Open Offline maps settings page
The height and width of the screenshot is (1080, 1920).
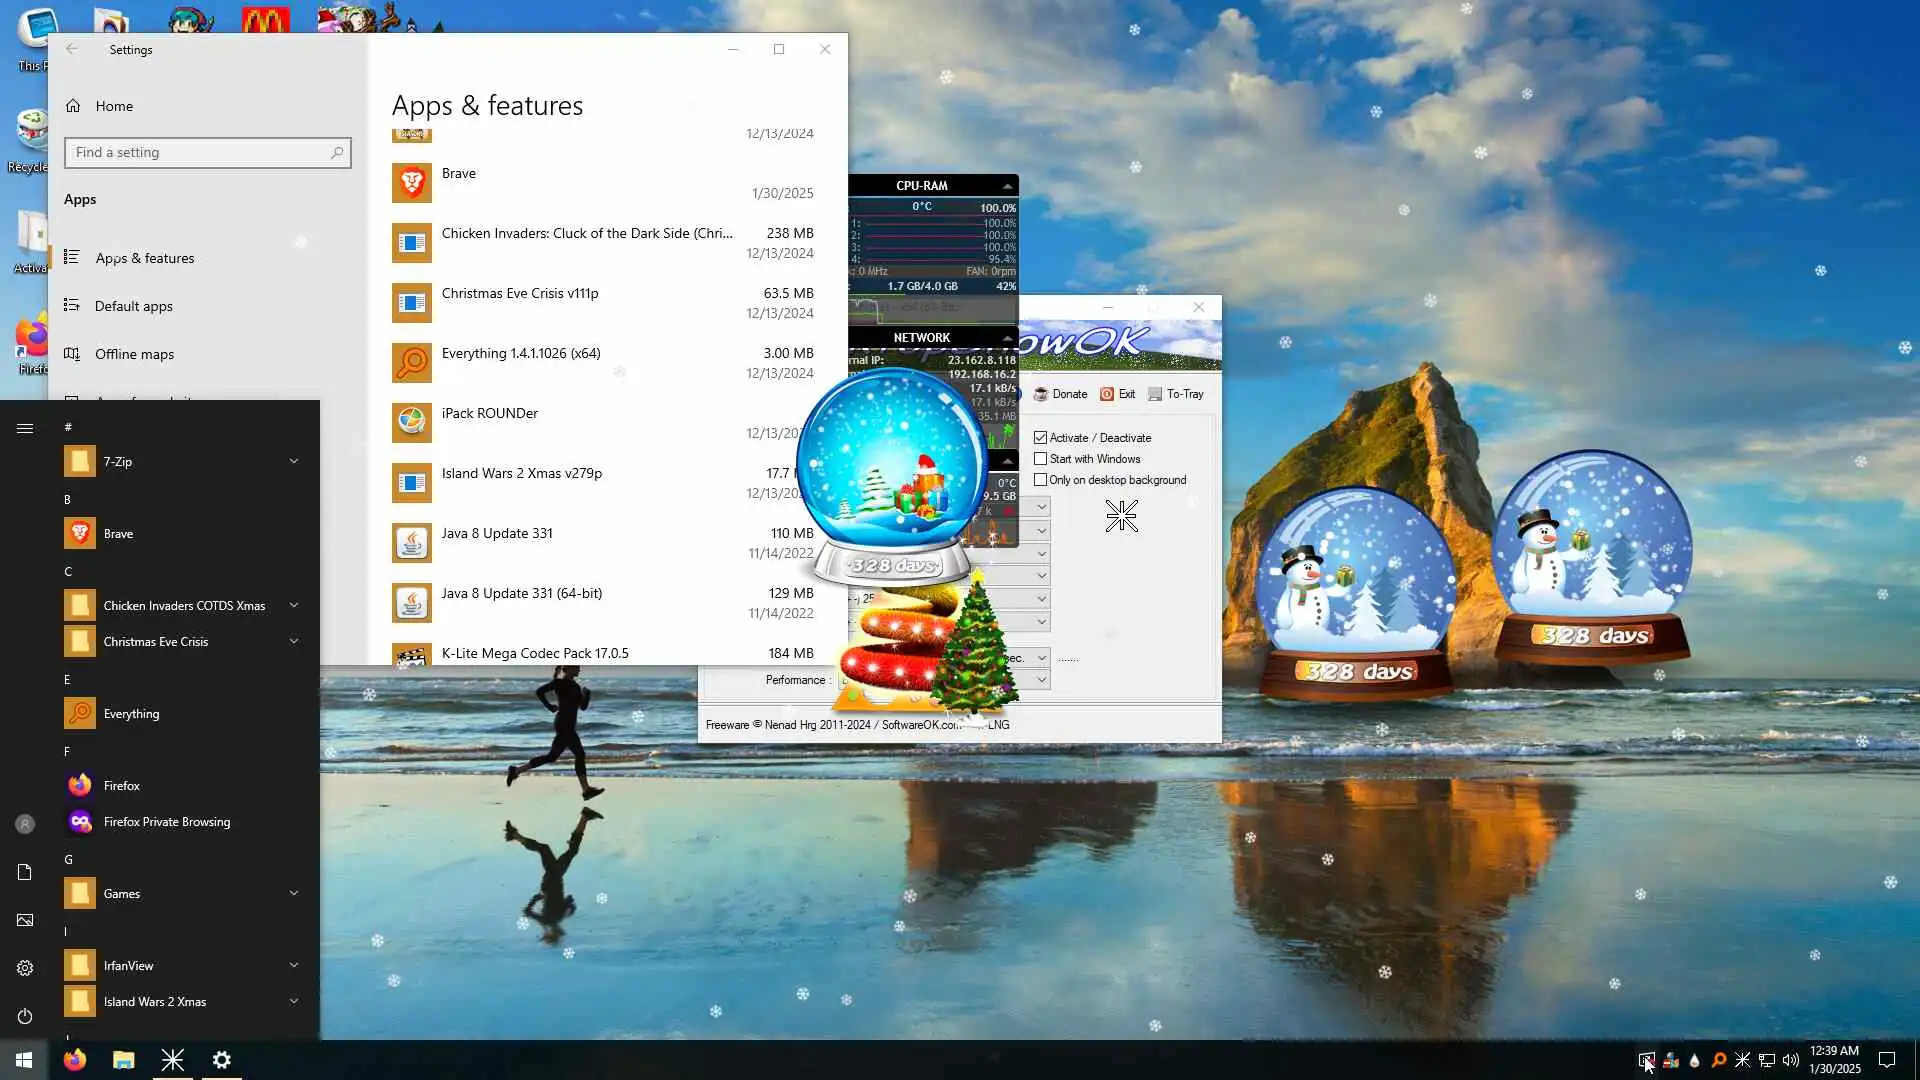[x=134, y=354]
